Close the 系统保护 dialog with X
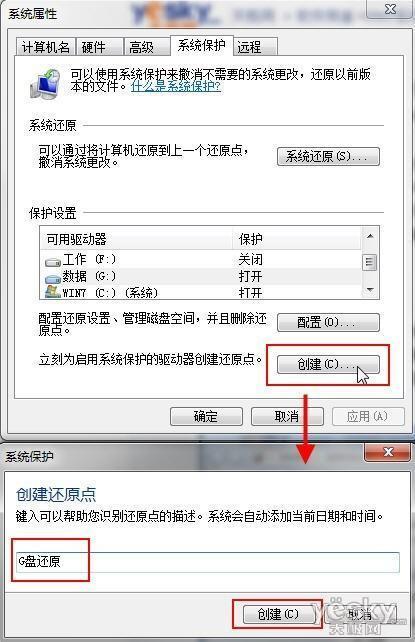The height and width of the screenshot is (642, 415). tap(387, 452)
